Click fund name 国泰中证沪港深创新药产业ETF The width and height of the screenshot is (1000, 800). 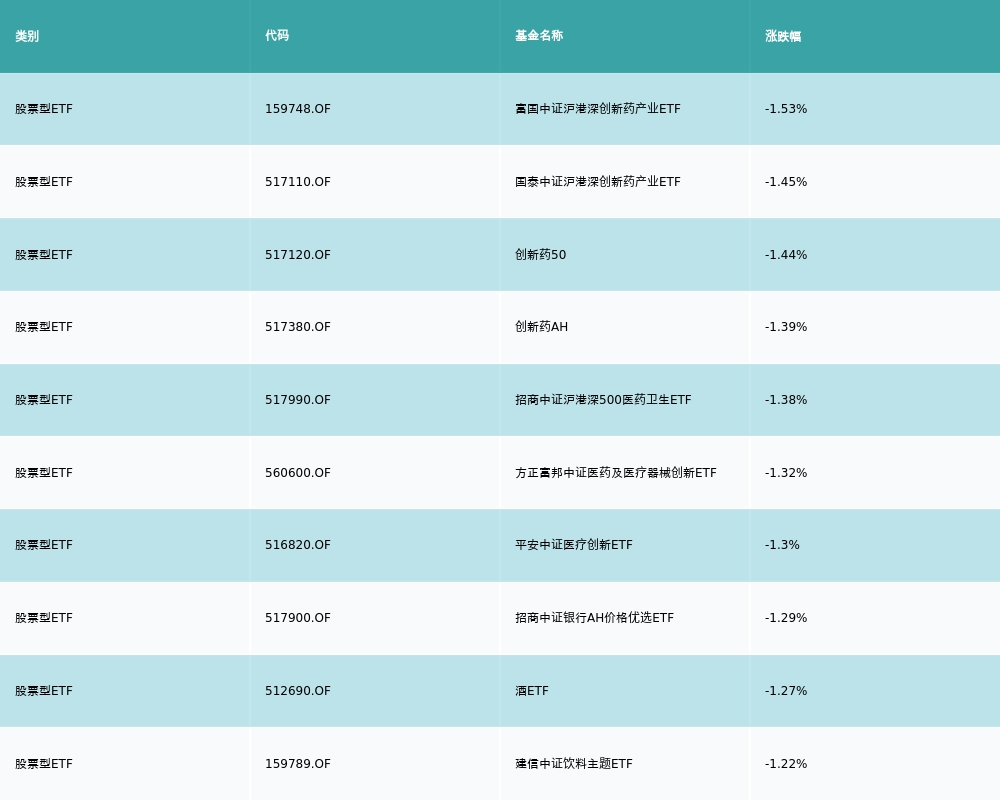click(598, 182)
